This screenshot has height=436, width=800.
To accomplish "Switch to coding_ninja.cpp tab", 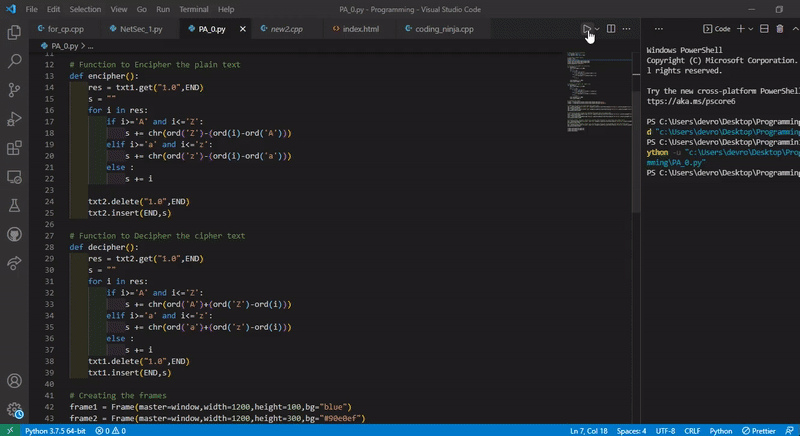I will (443, 29).
